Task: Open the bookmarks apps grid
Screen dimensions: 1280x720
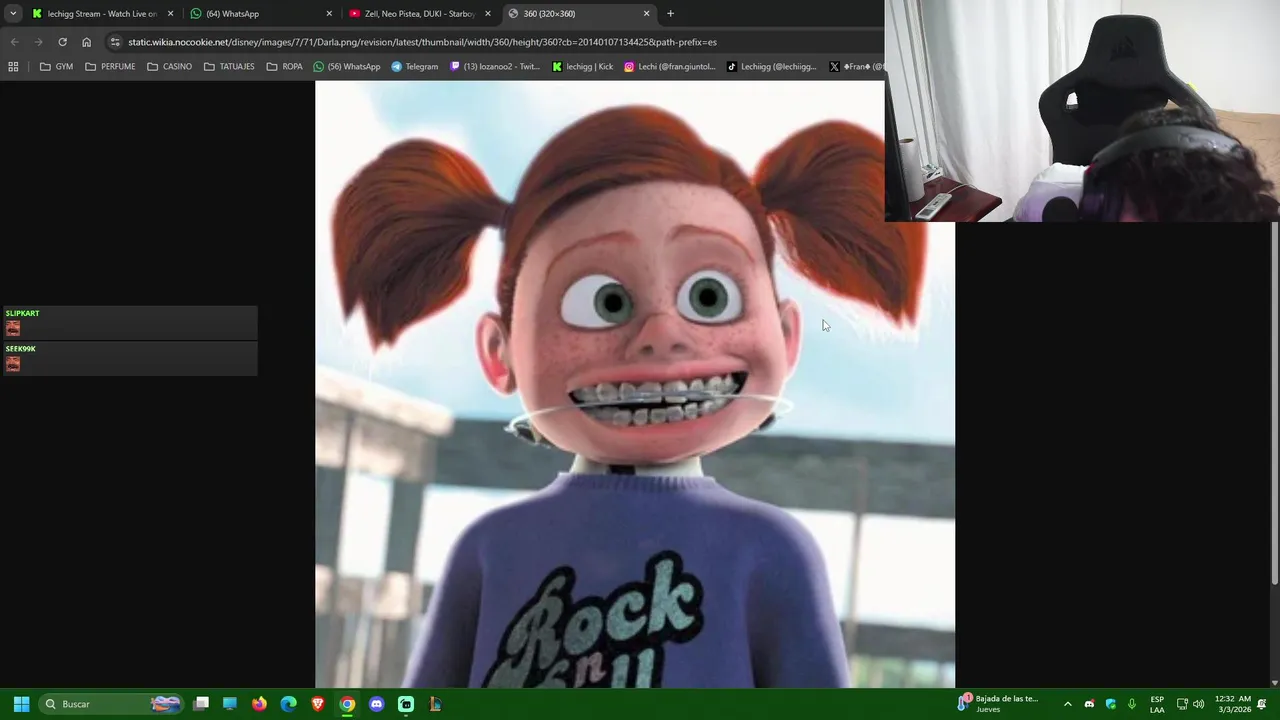Action: click(13, 67)
